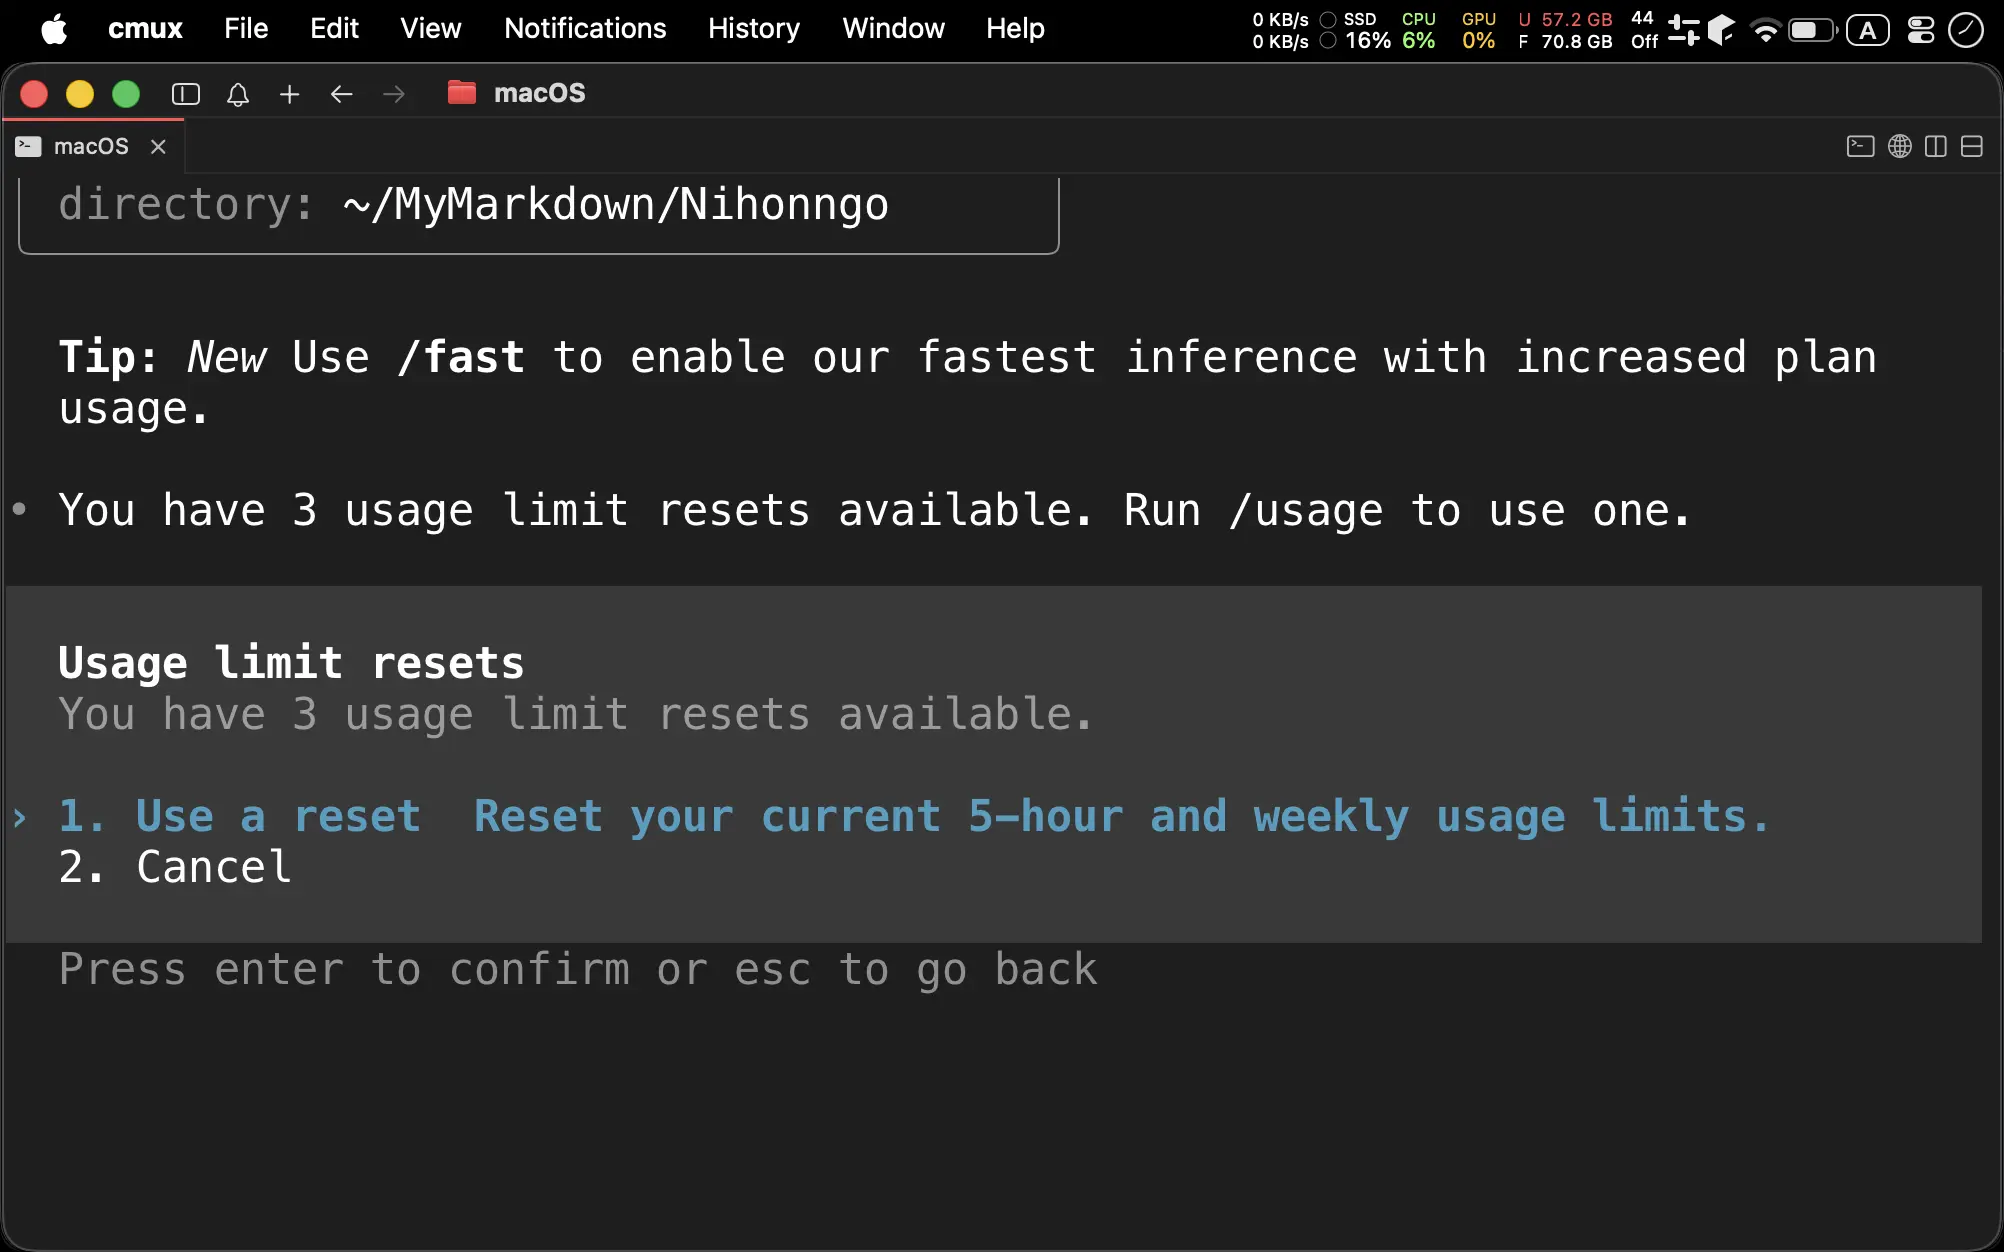The height and width of the screenshot is (1252, 2004).
Task: Click the ~/MyMarkdown/Nihonngo directory path
Action: (616, 204)
